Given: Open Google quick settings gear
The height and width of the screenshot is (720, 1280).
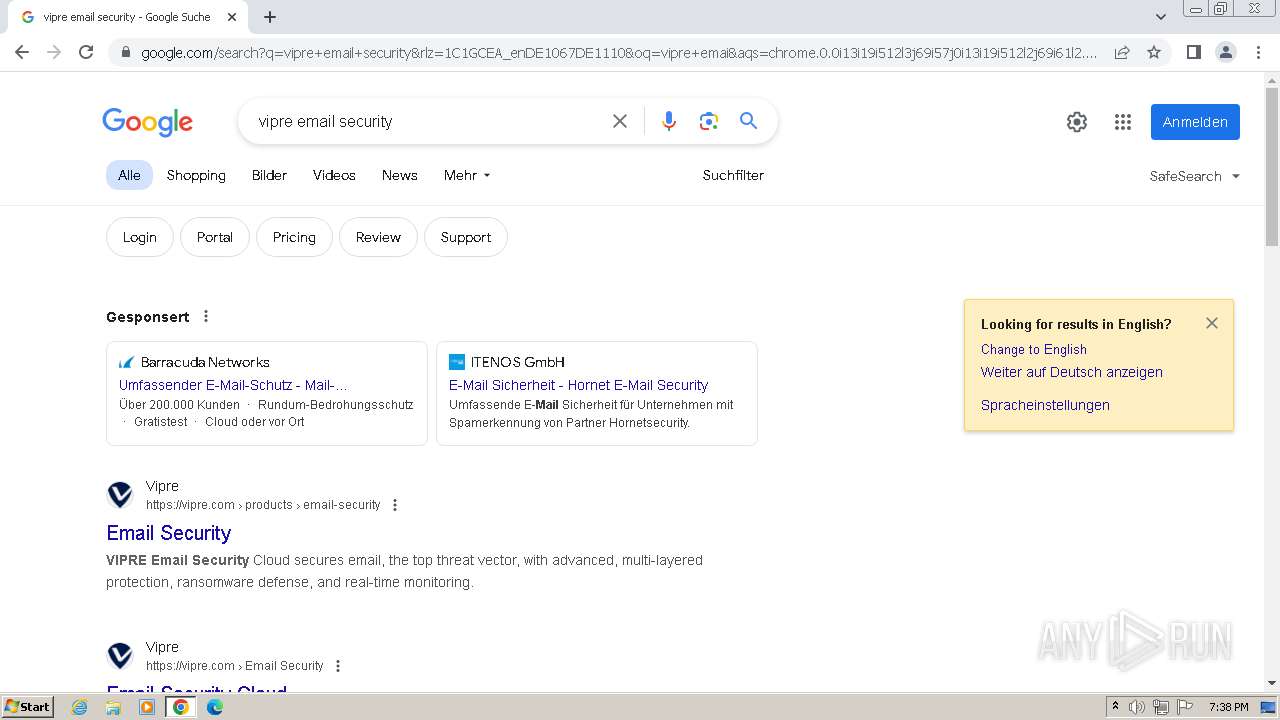Looking at the screenshot, I should [x=1076, y=122].
